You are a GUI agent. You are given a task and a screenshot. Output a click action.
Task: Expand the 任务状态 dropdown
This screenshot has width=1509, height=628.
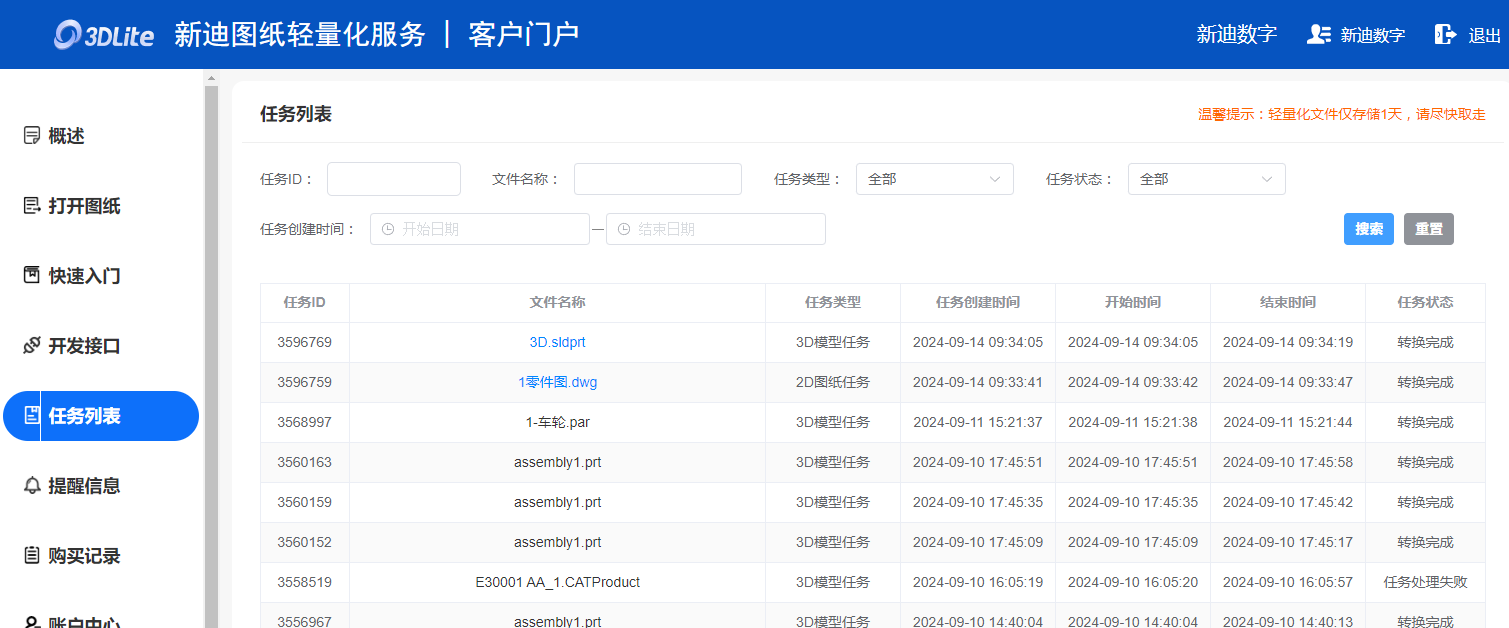tap(1206, 179)
